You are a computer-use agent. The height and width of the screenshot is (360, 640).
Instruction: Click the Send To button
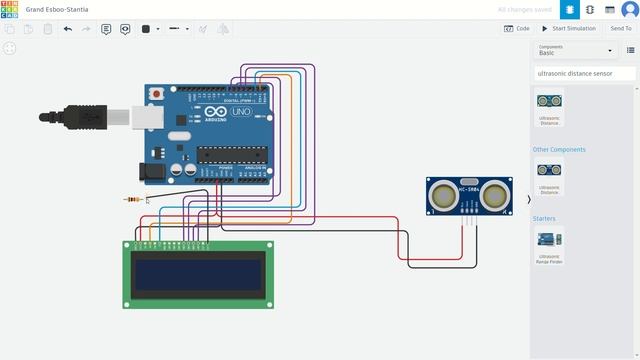(x=621, y=29)
